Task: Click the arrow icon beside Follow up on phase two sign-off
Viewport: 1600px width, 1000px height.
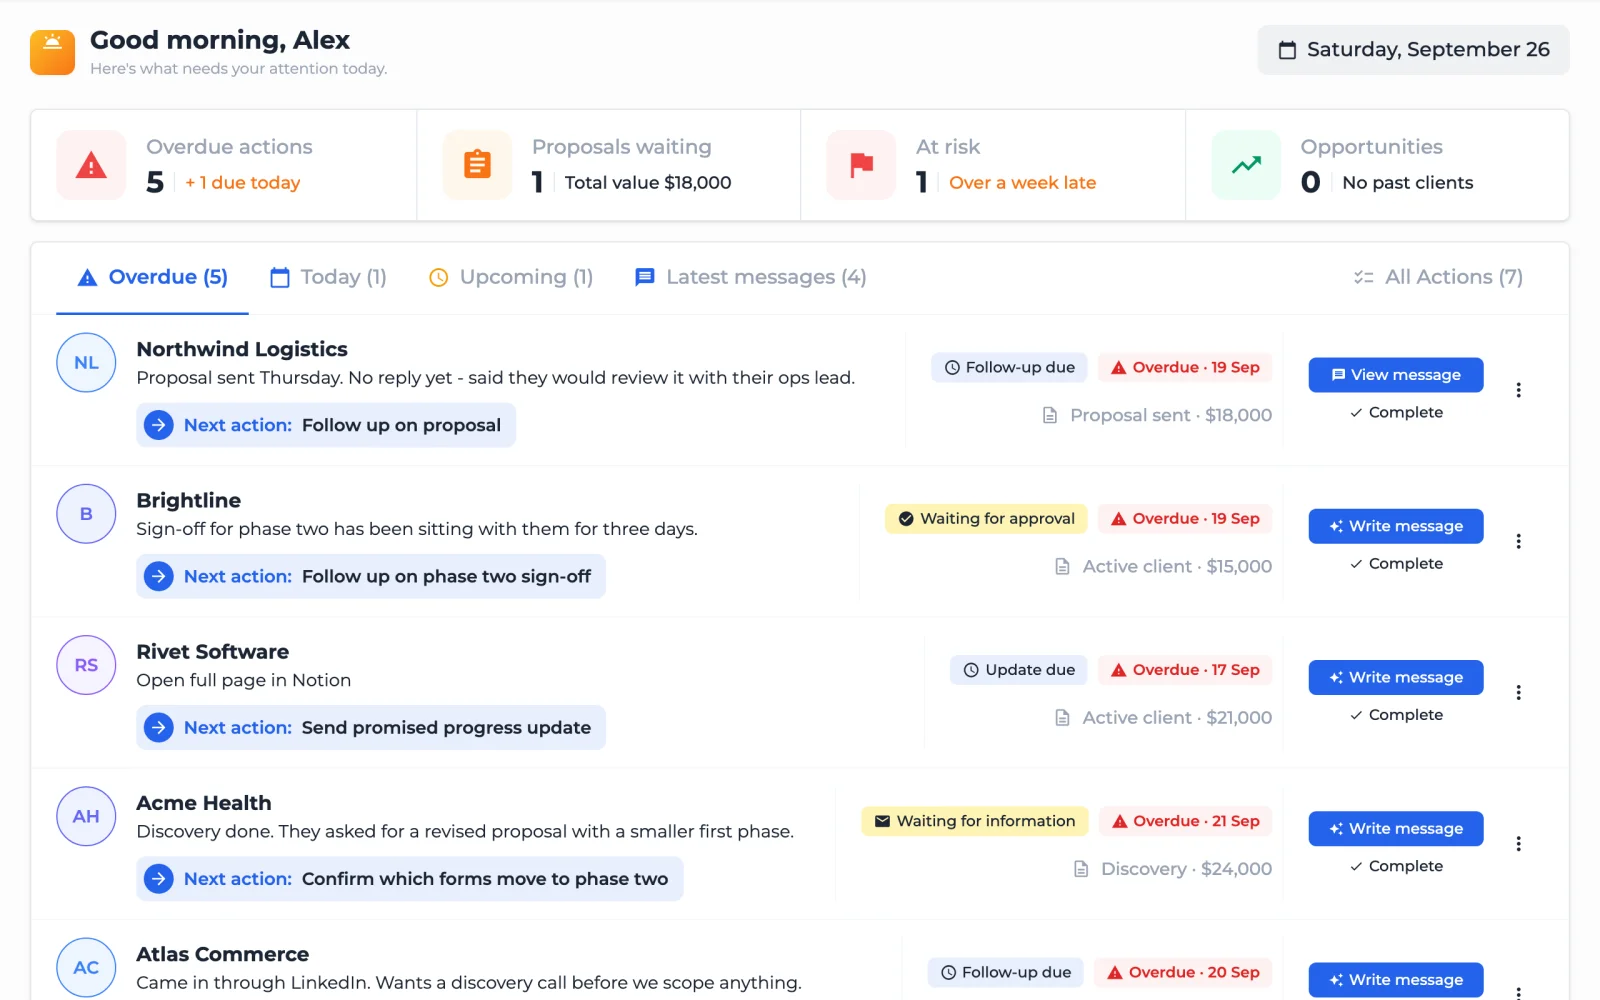Action: coord(159,576)
